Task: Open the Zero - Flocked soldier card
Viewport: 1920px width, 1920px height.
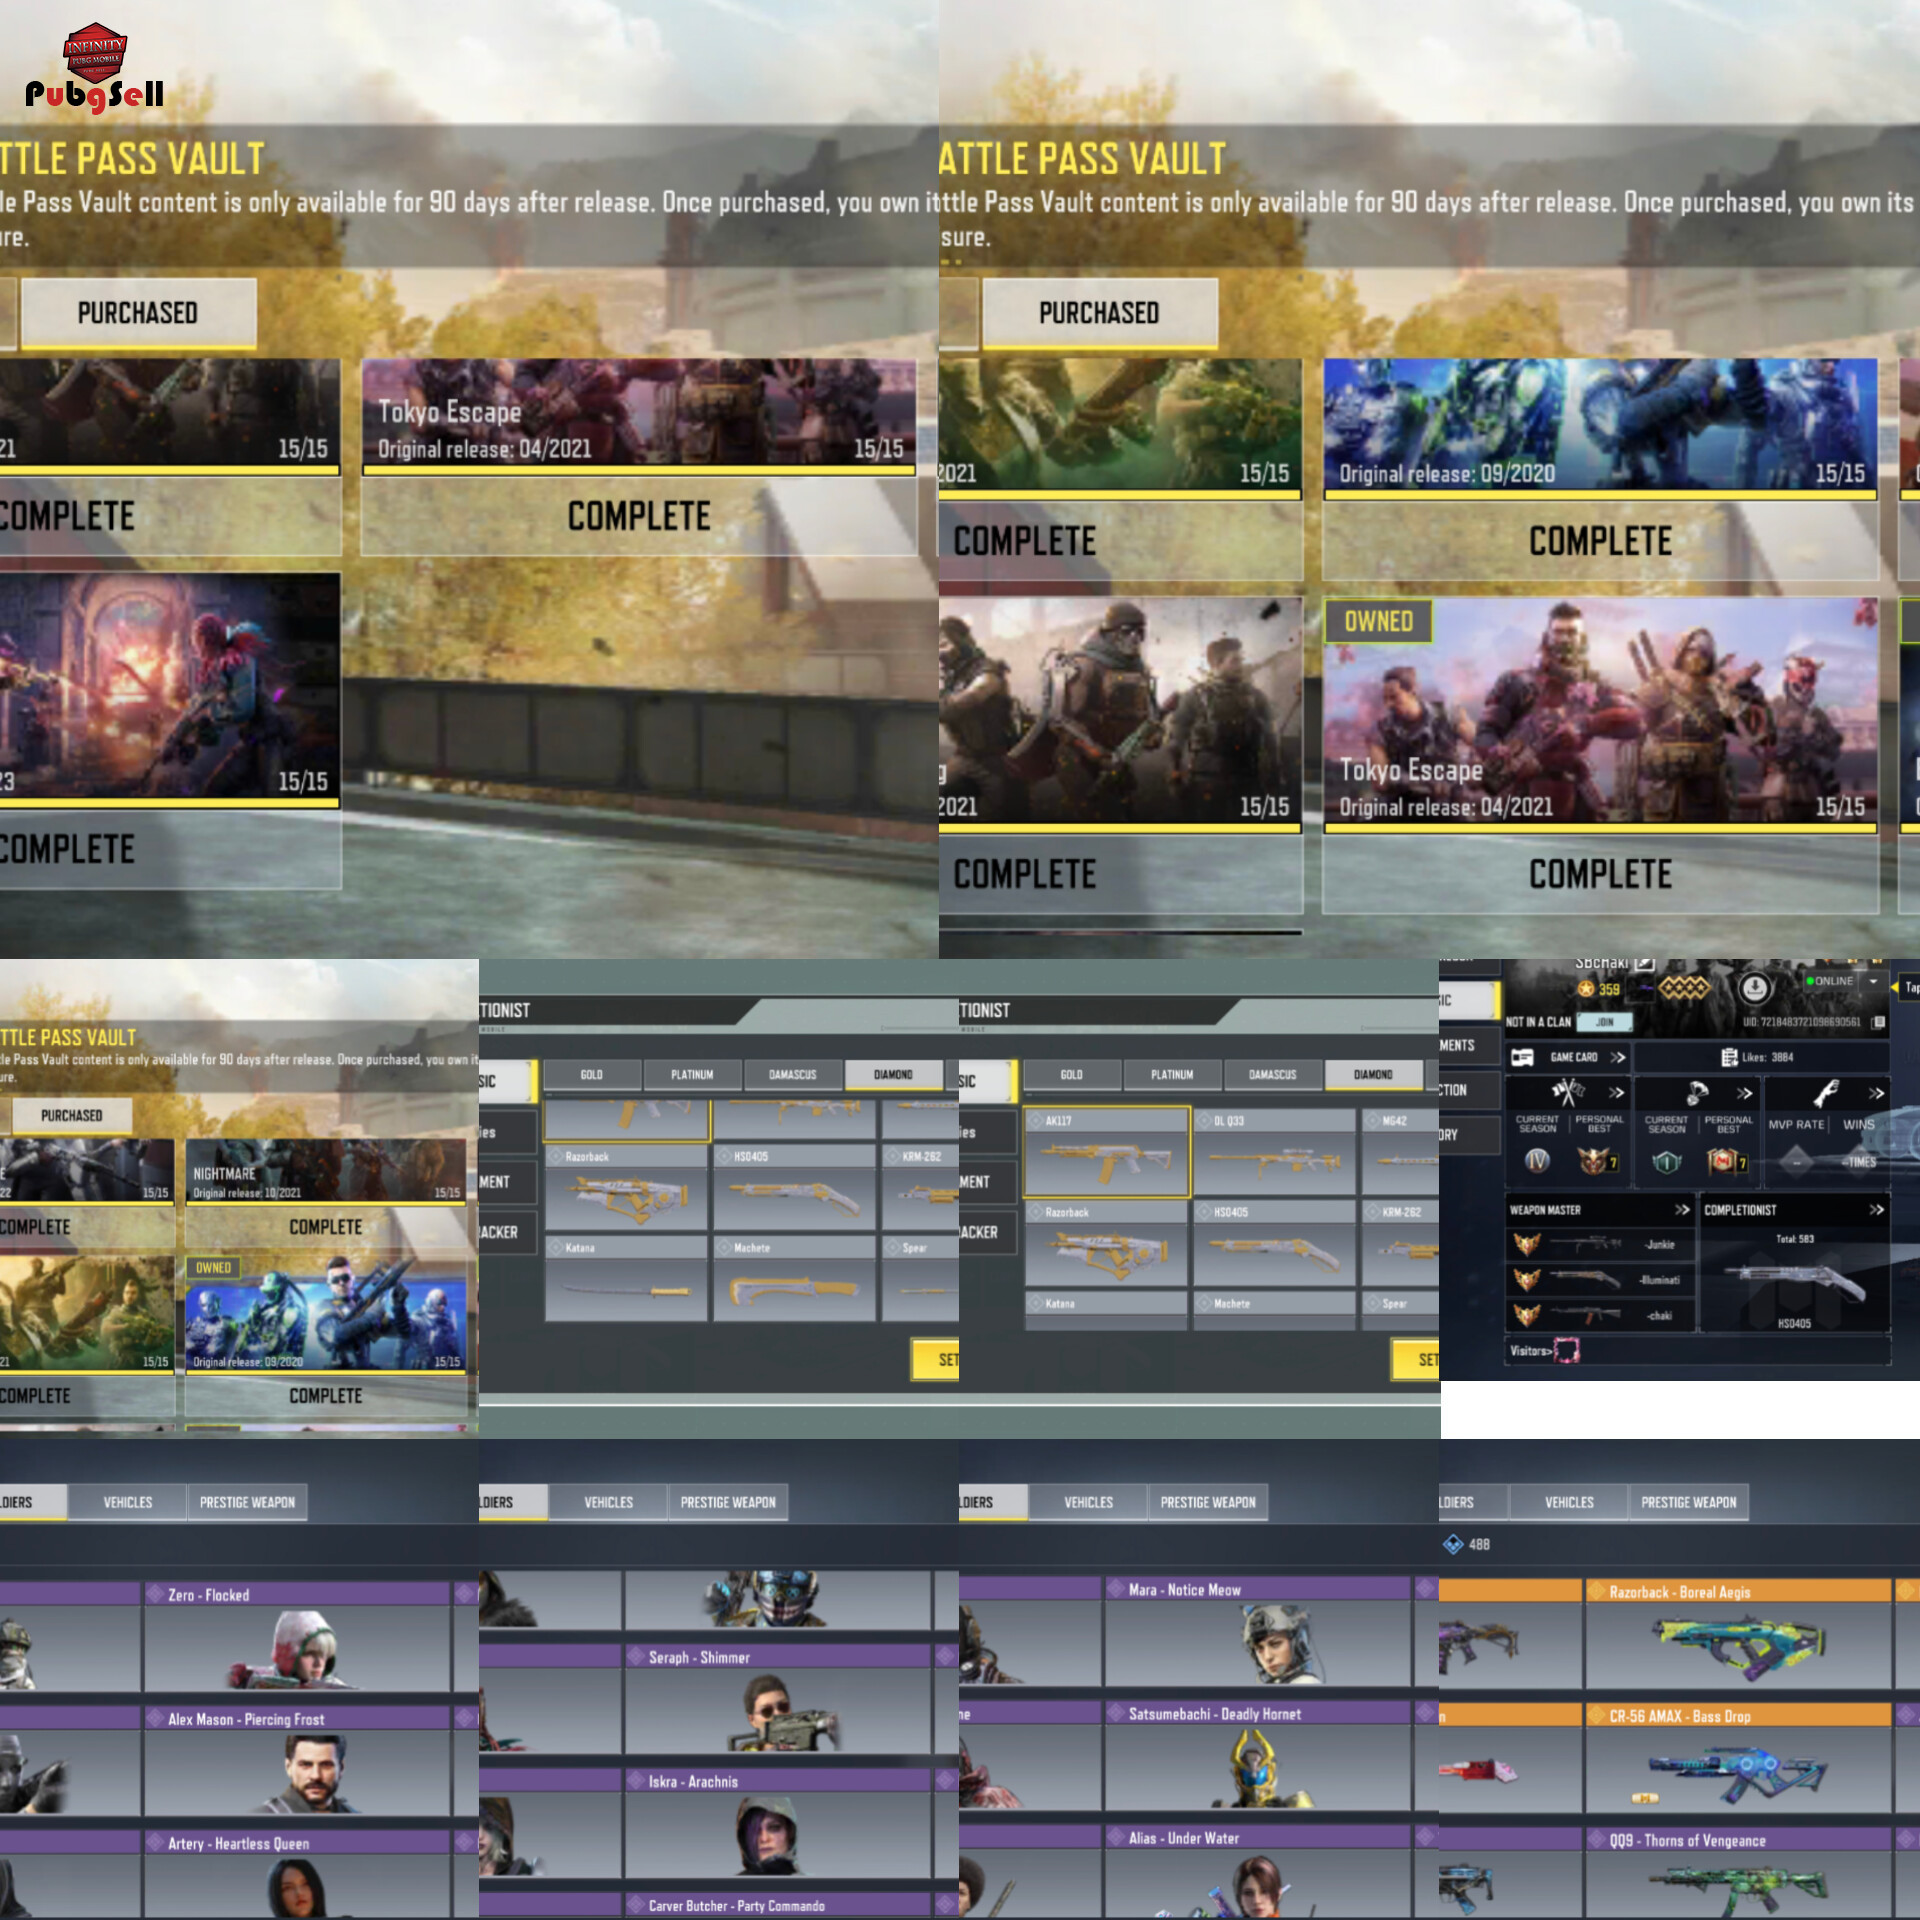Action: pos(297,1636)
